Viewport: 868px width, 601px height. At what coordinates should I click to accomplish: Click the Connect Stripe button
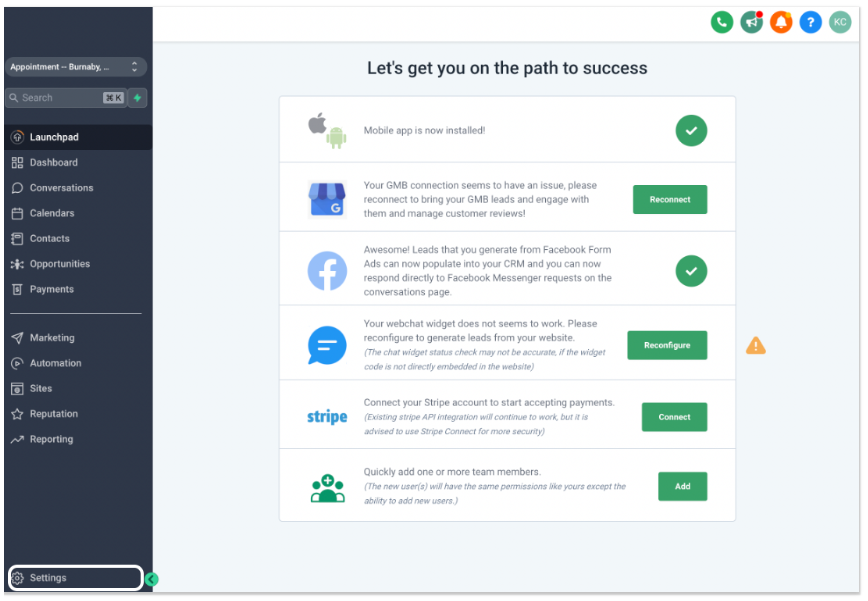point(674,417)
